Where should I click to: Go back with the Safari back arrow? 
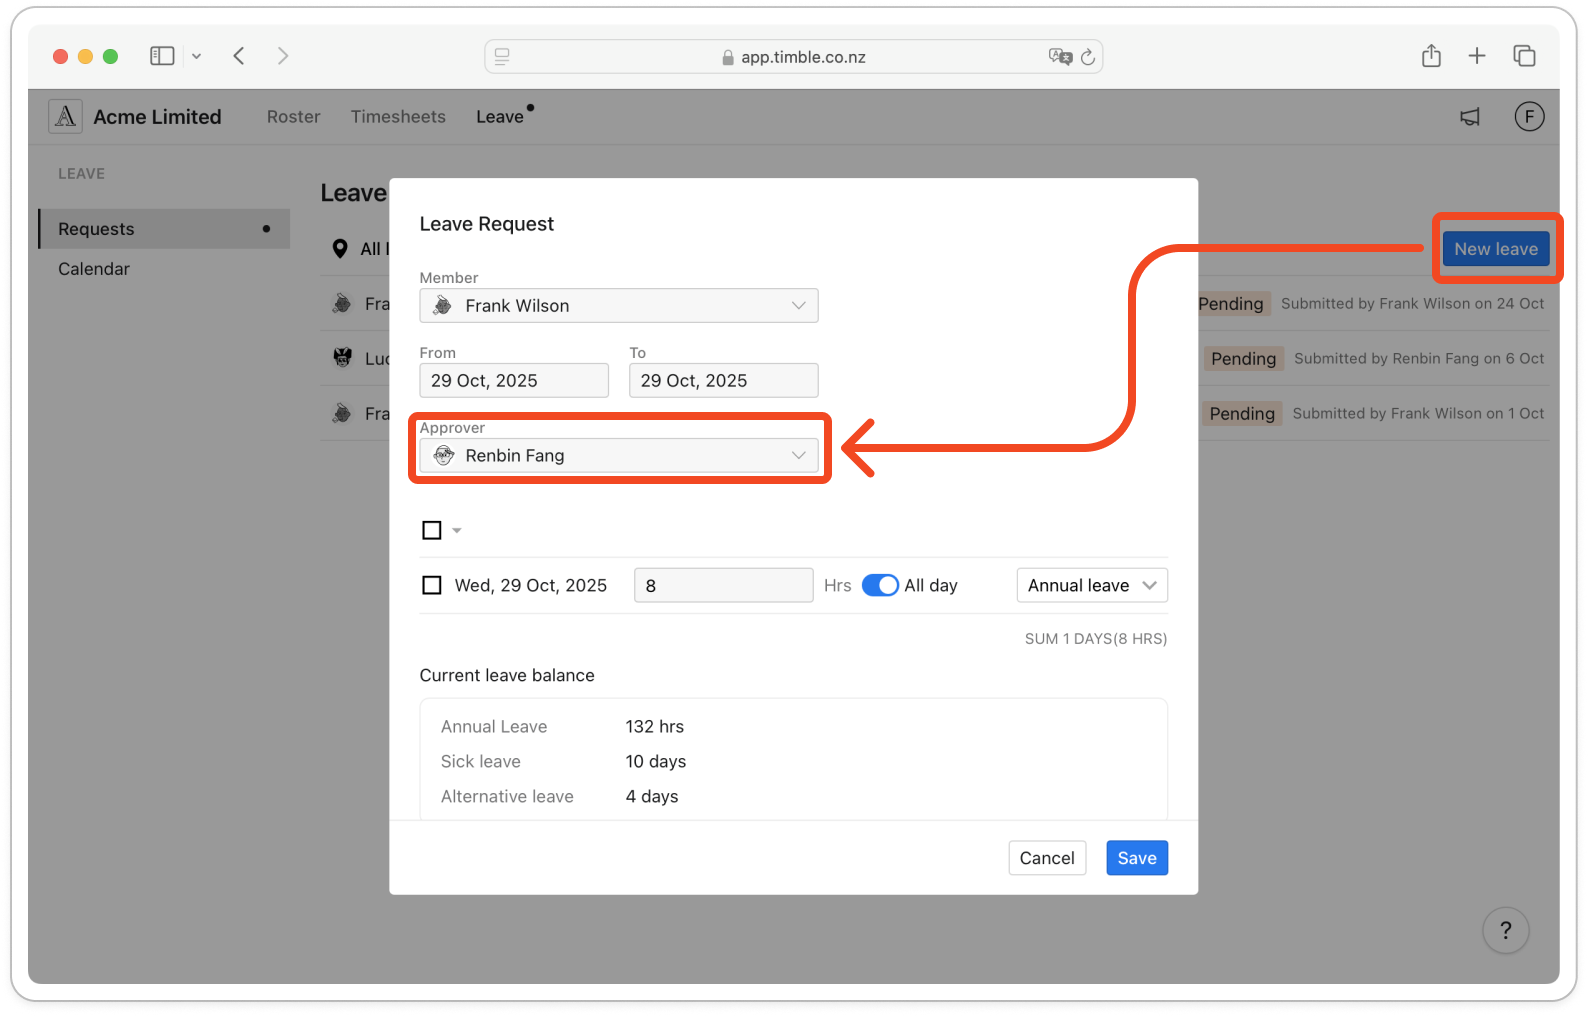tap(239, 56)
